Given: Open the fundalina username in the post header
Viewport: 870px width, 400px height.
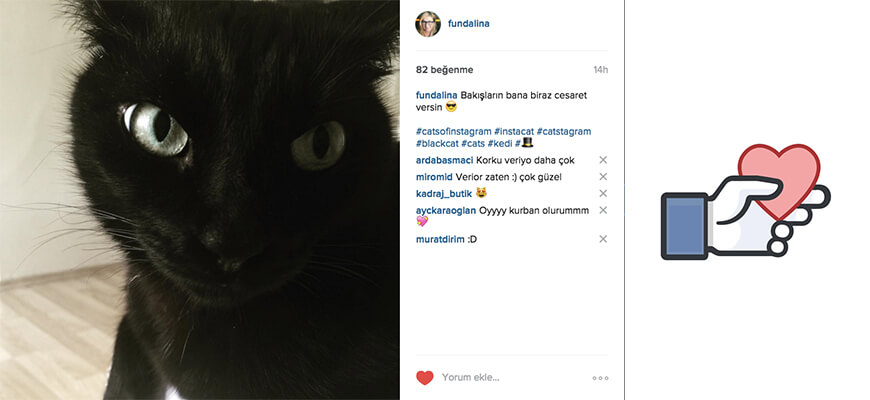Looking at the screenshot, I should click(469, 24).
